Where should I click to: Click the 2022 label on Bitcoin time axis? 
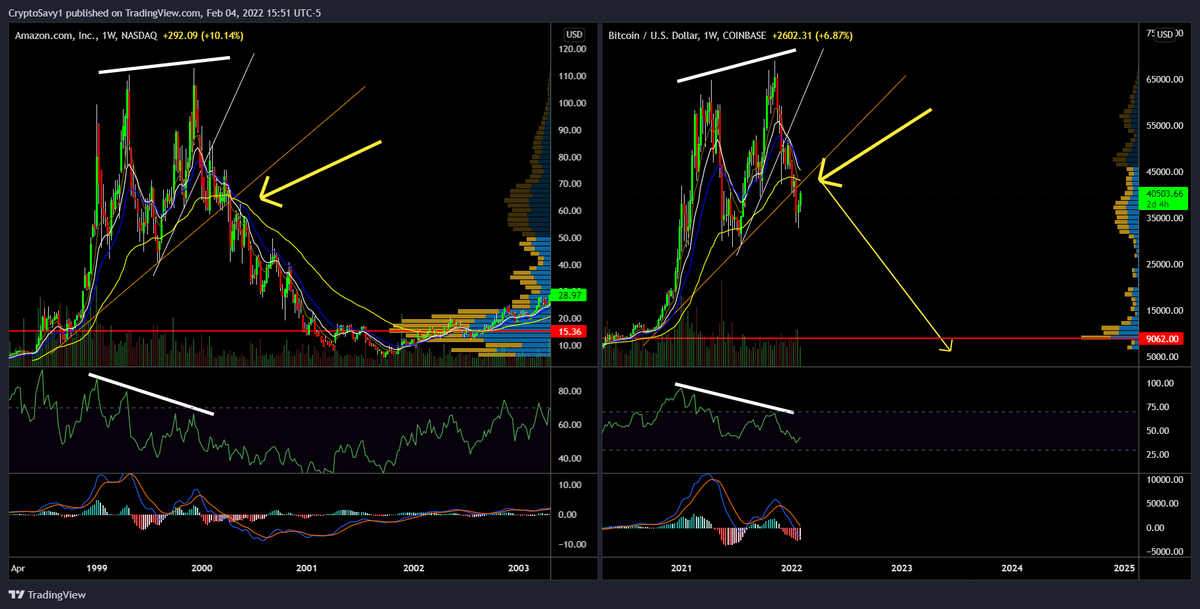coord(791,568)
